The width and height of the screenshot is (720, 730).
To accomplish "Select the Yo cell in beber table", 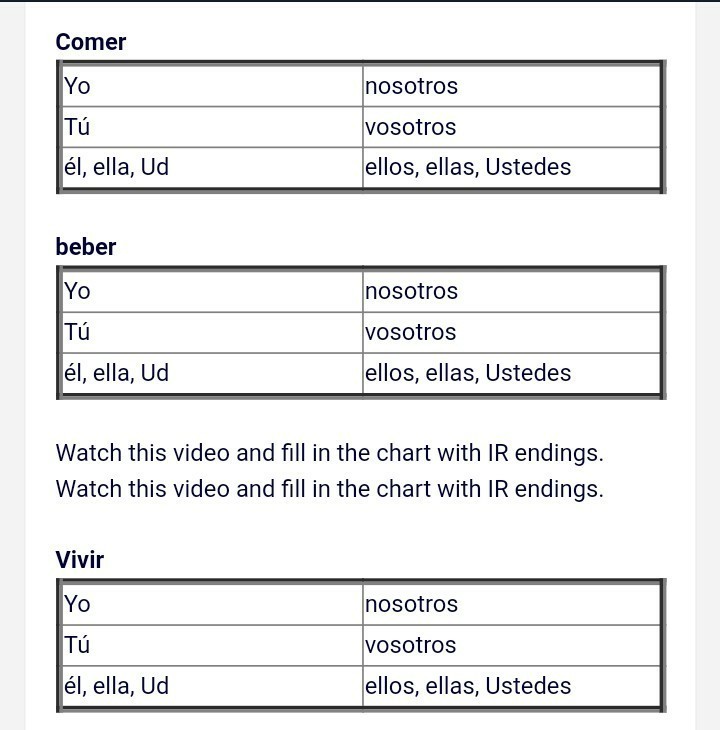I will 212,291.
